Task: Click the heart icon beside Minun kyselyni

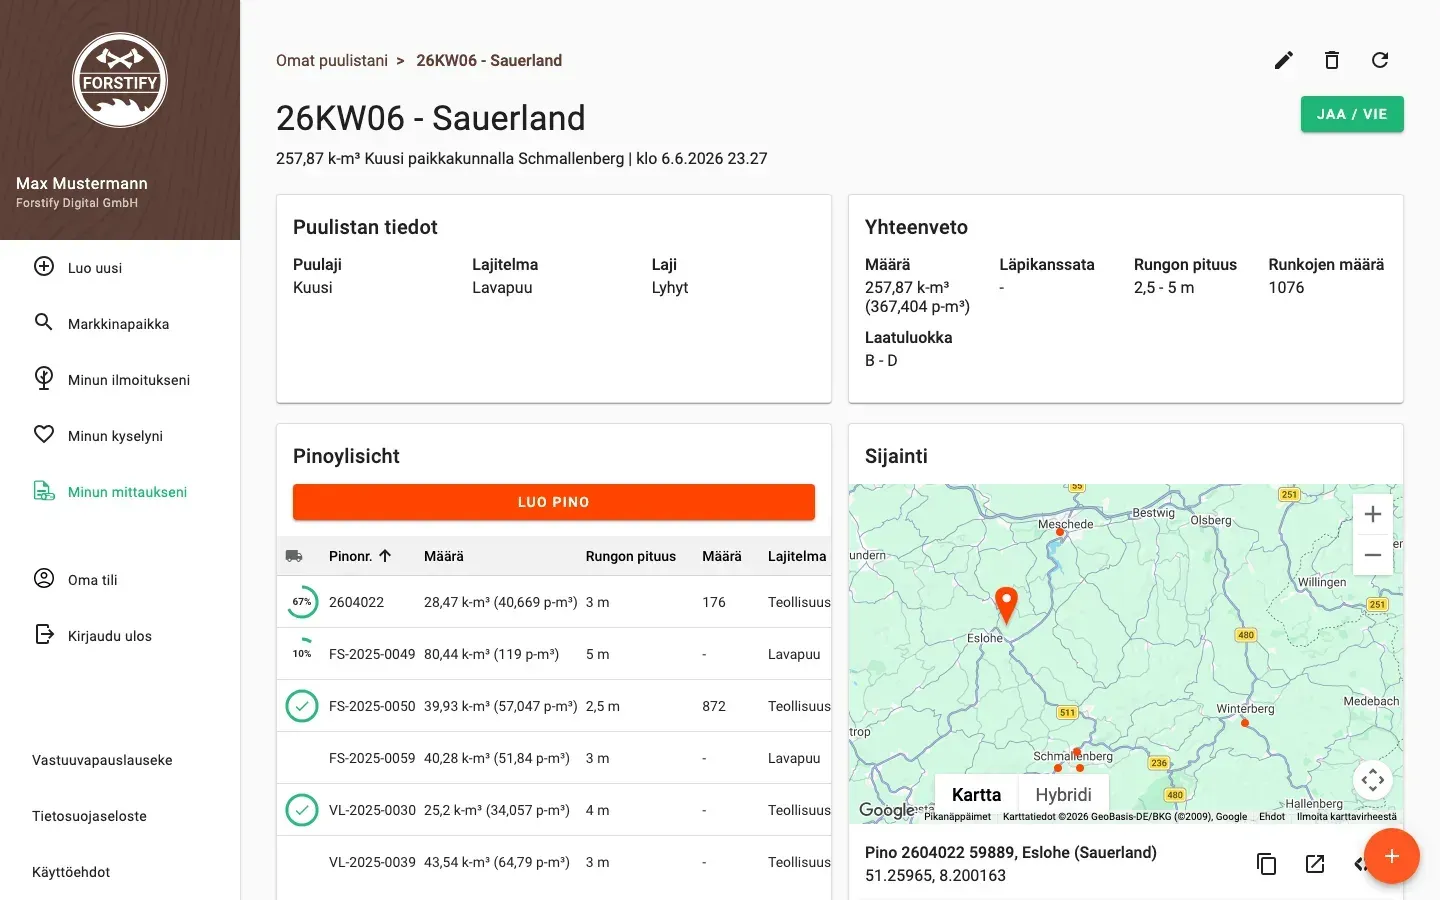Action: pos(44,434)
